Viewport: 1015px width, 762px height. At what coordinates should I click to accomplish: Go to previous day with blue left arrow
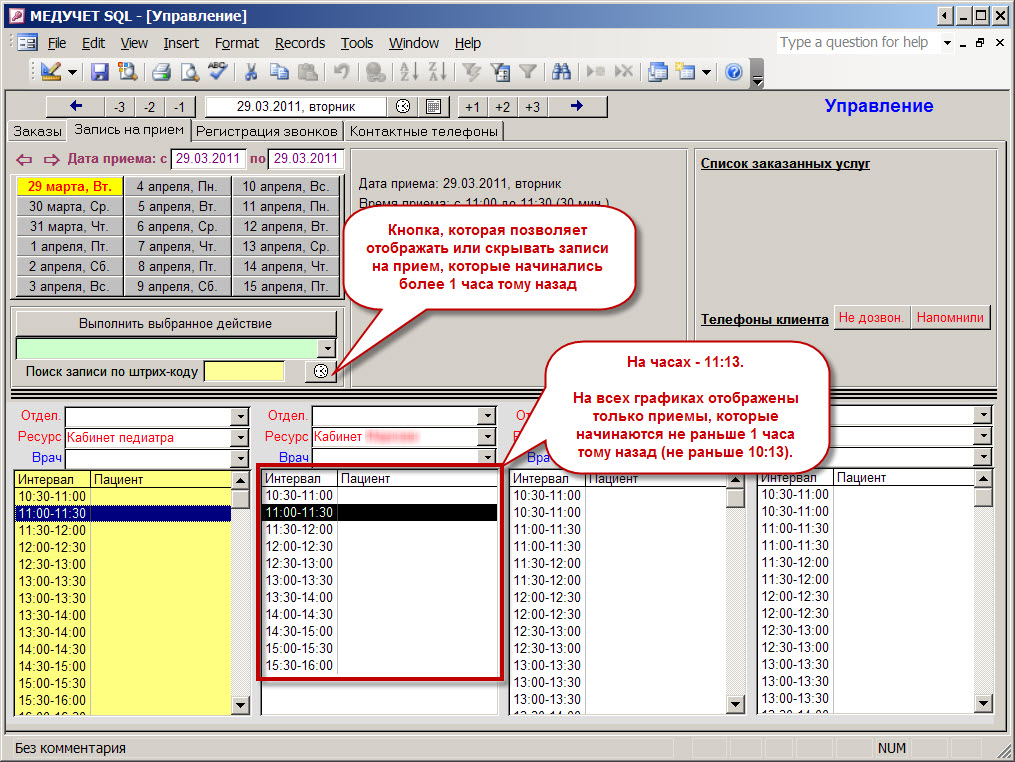[75, 106]
